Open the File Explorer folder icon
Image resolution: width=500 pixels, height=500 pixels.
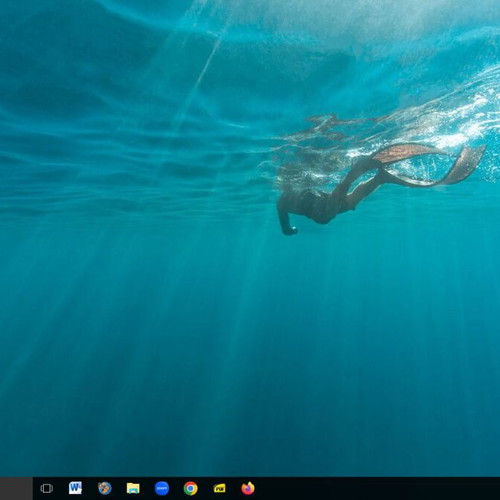[133, 488]
